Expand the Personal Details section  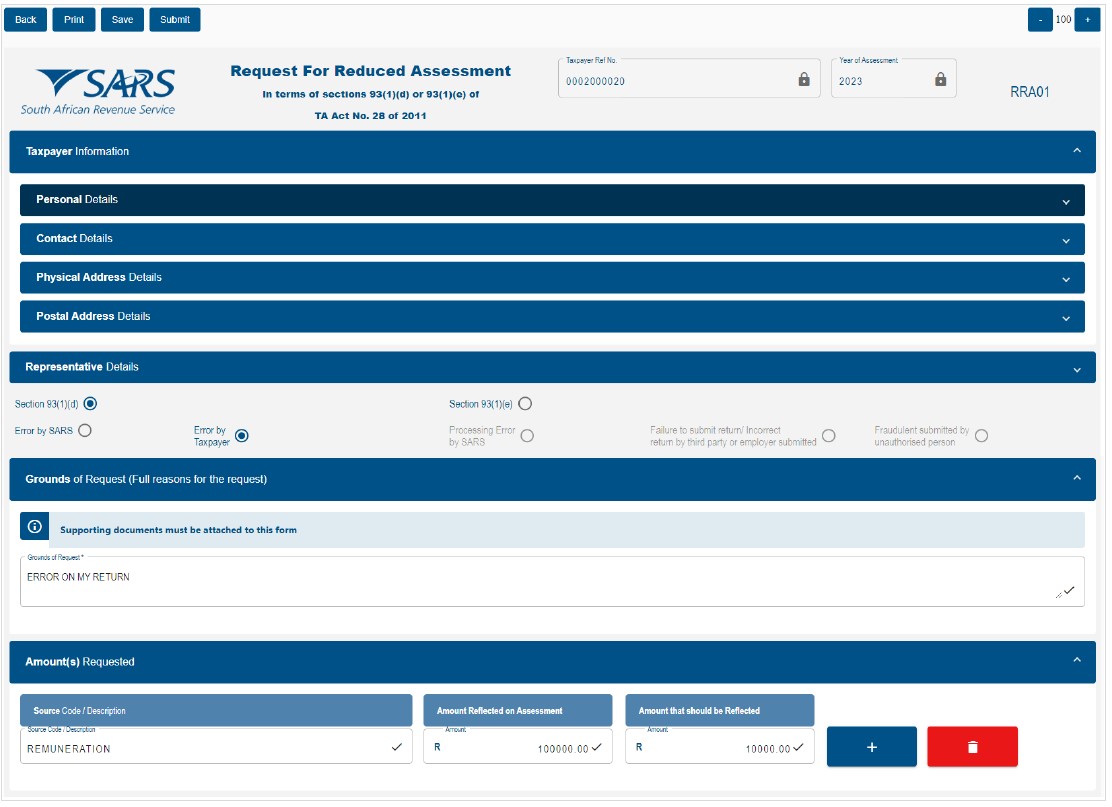click(x=552, y=200)
